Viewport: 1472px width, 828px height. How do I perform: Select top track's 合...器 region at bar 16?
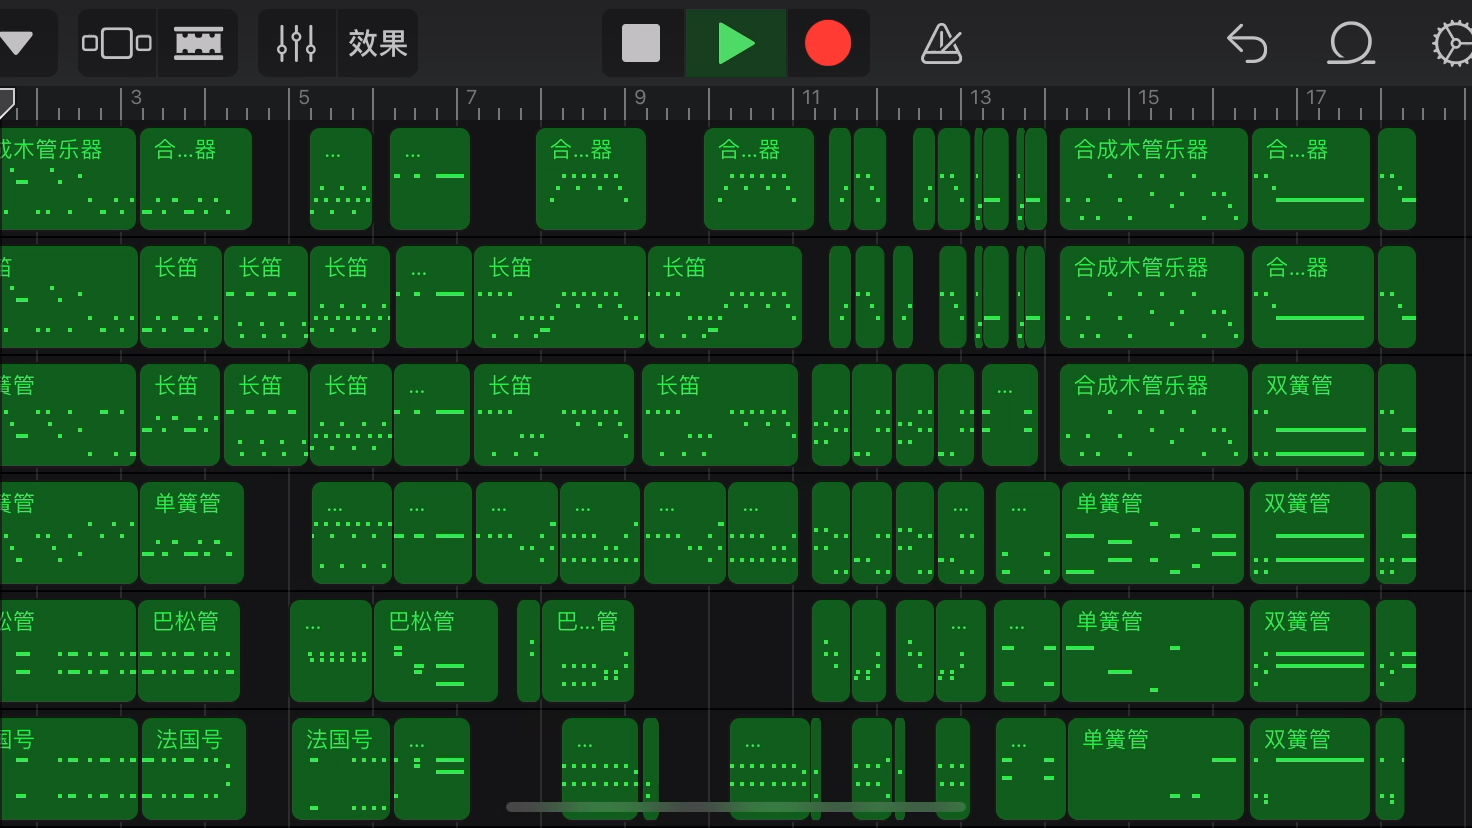[1311, 179]
